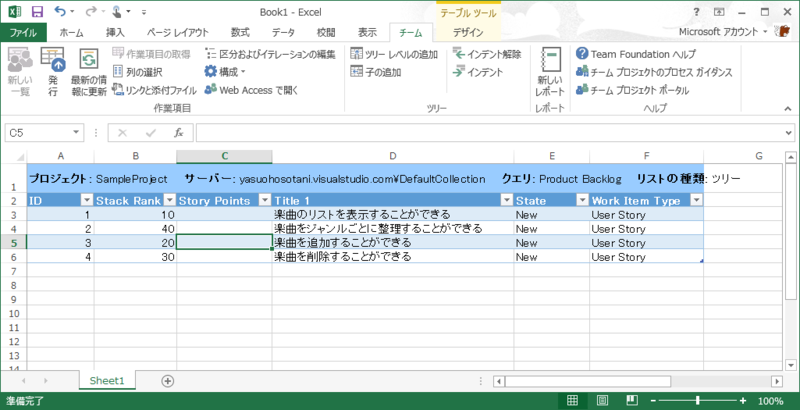Click the Publish (発行) button
This screenshot has height=410, width=800.
coord(53,71)
